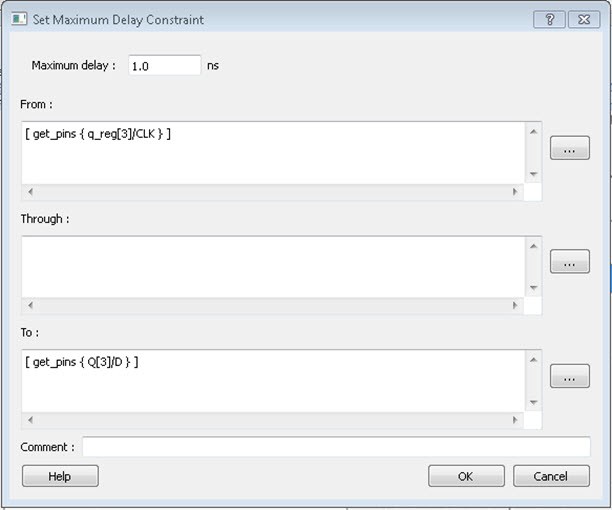The width and height of the screenshot is (612, 510).
Task: Confirm with the OK button
Action: pos(466,476)
